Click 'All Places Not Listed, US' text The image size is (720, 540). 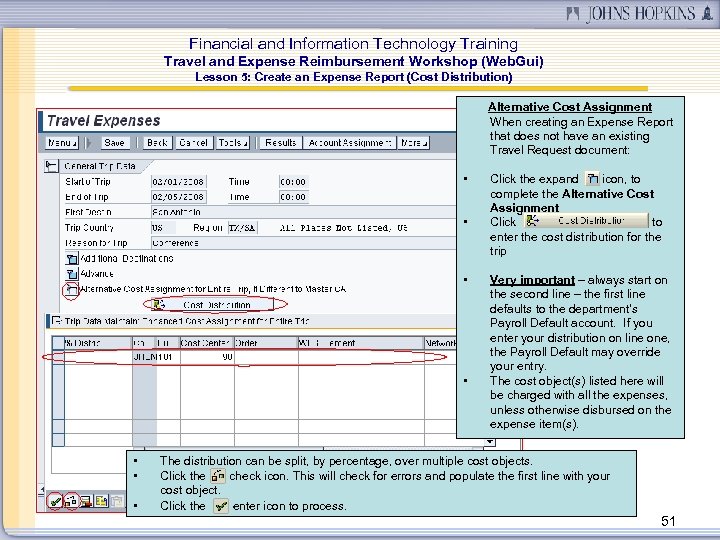(x=343, y=228)
